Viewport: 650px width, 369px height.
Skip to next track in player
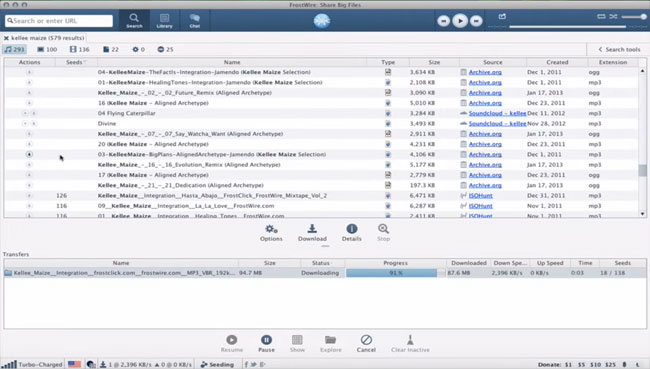(476, 21)
